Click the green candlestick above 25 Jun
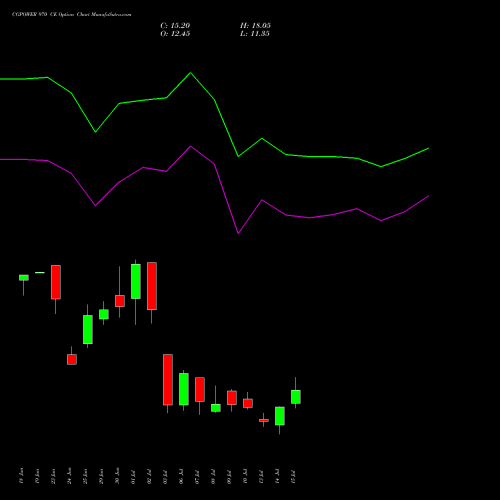The image size is (500, 500). (x=88, y=329)
